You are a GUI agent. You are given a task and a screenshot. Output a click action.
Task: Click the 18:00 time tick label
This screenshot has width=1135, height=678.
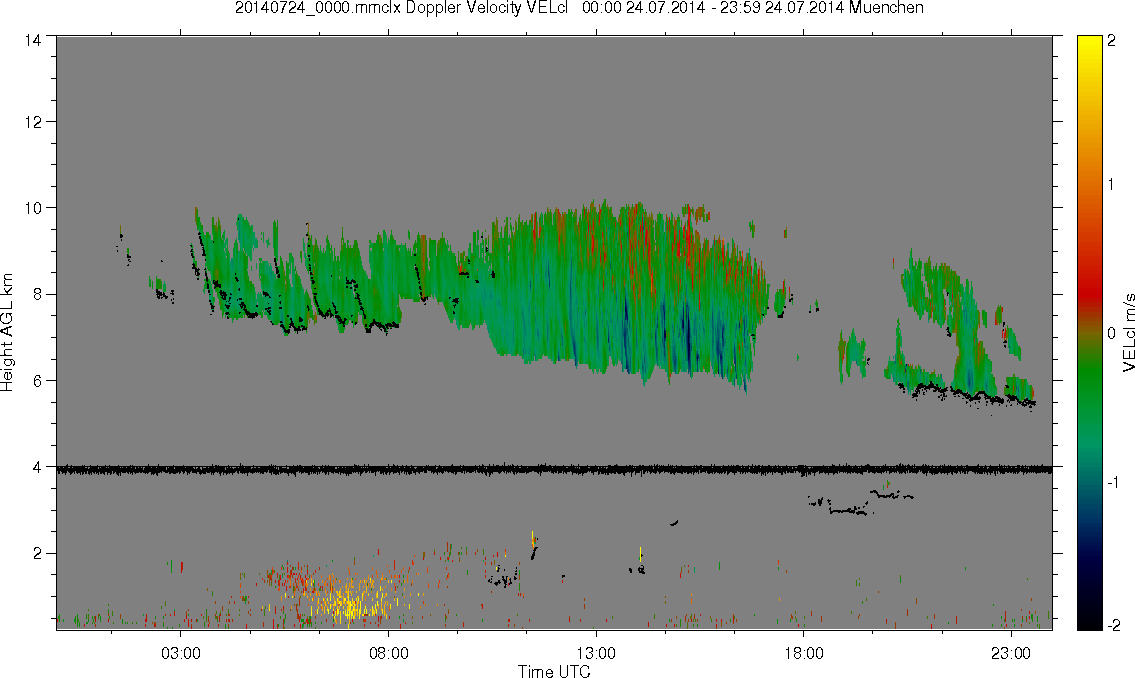point(803,653)
